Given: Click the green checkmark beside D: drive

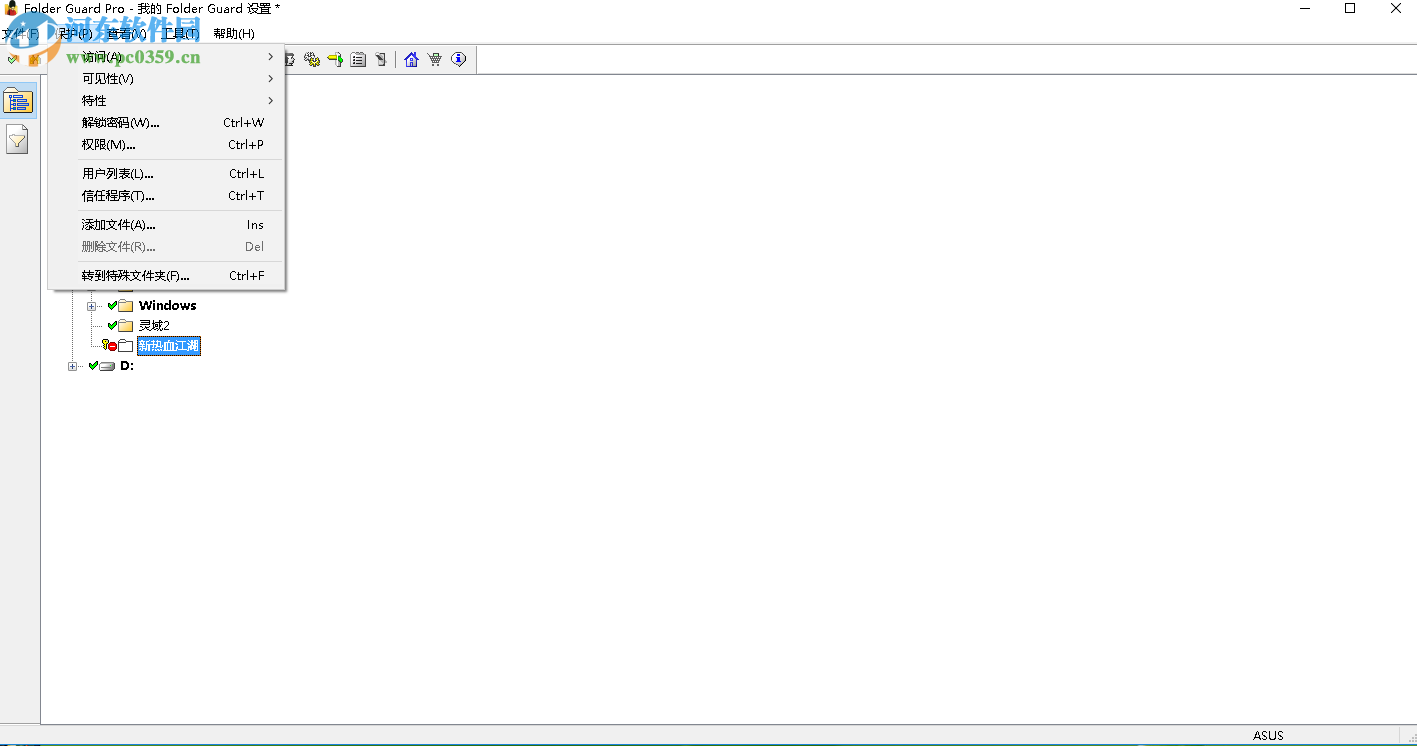Looking at the screenshot, I should coord(93,366).
